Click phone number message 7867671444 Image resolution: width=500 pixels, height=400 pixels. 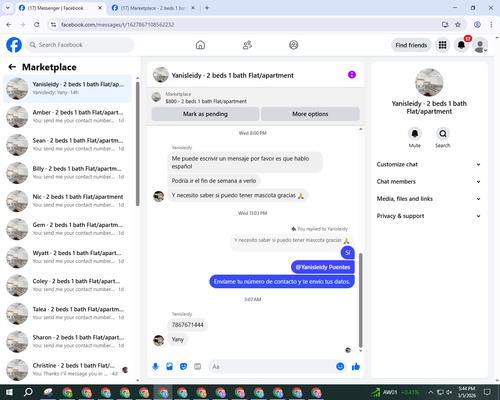tap(187, 325)
